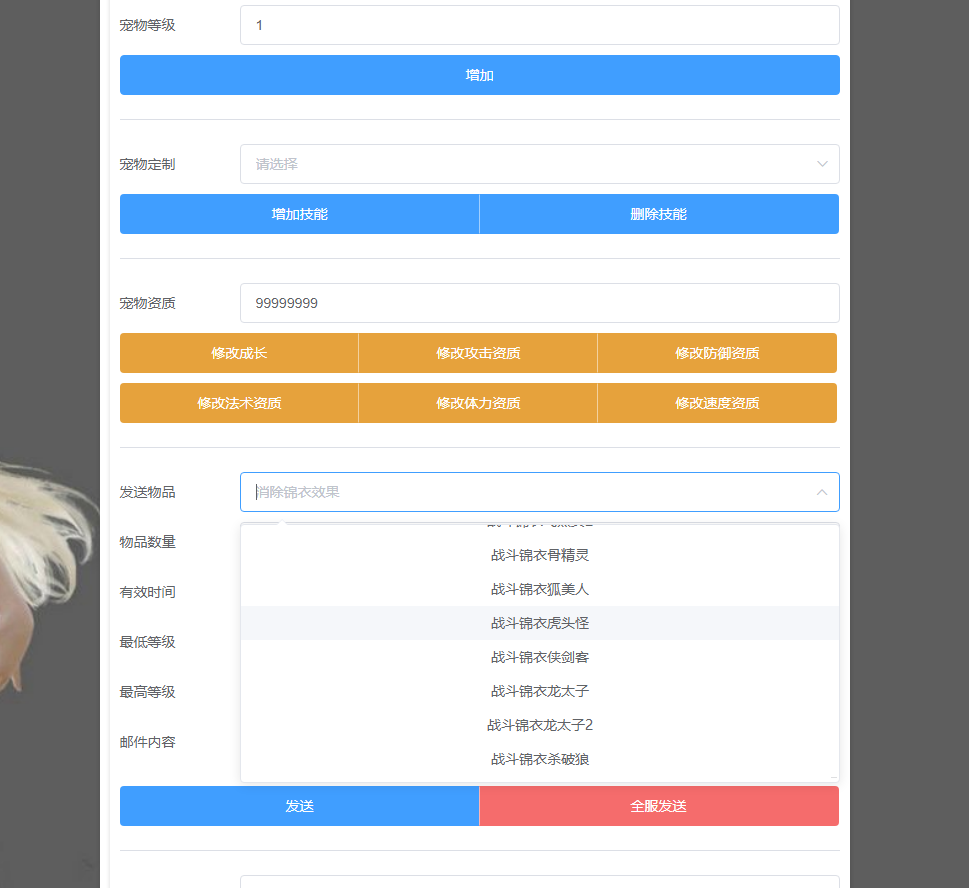Select 战斗锦衣骨精灵 from the list
The width and height of the screenshot is (969, 888).
click(539, 555)
